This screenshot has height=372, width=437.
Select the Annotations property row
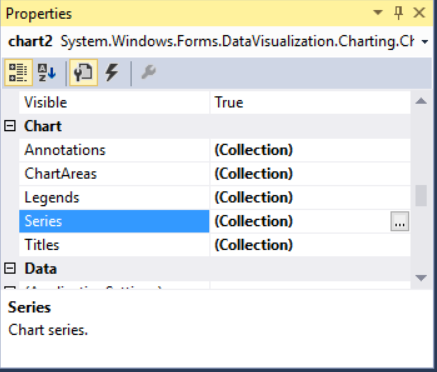pos(215,150)
